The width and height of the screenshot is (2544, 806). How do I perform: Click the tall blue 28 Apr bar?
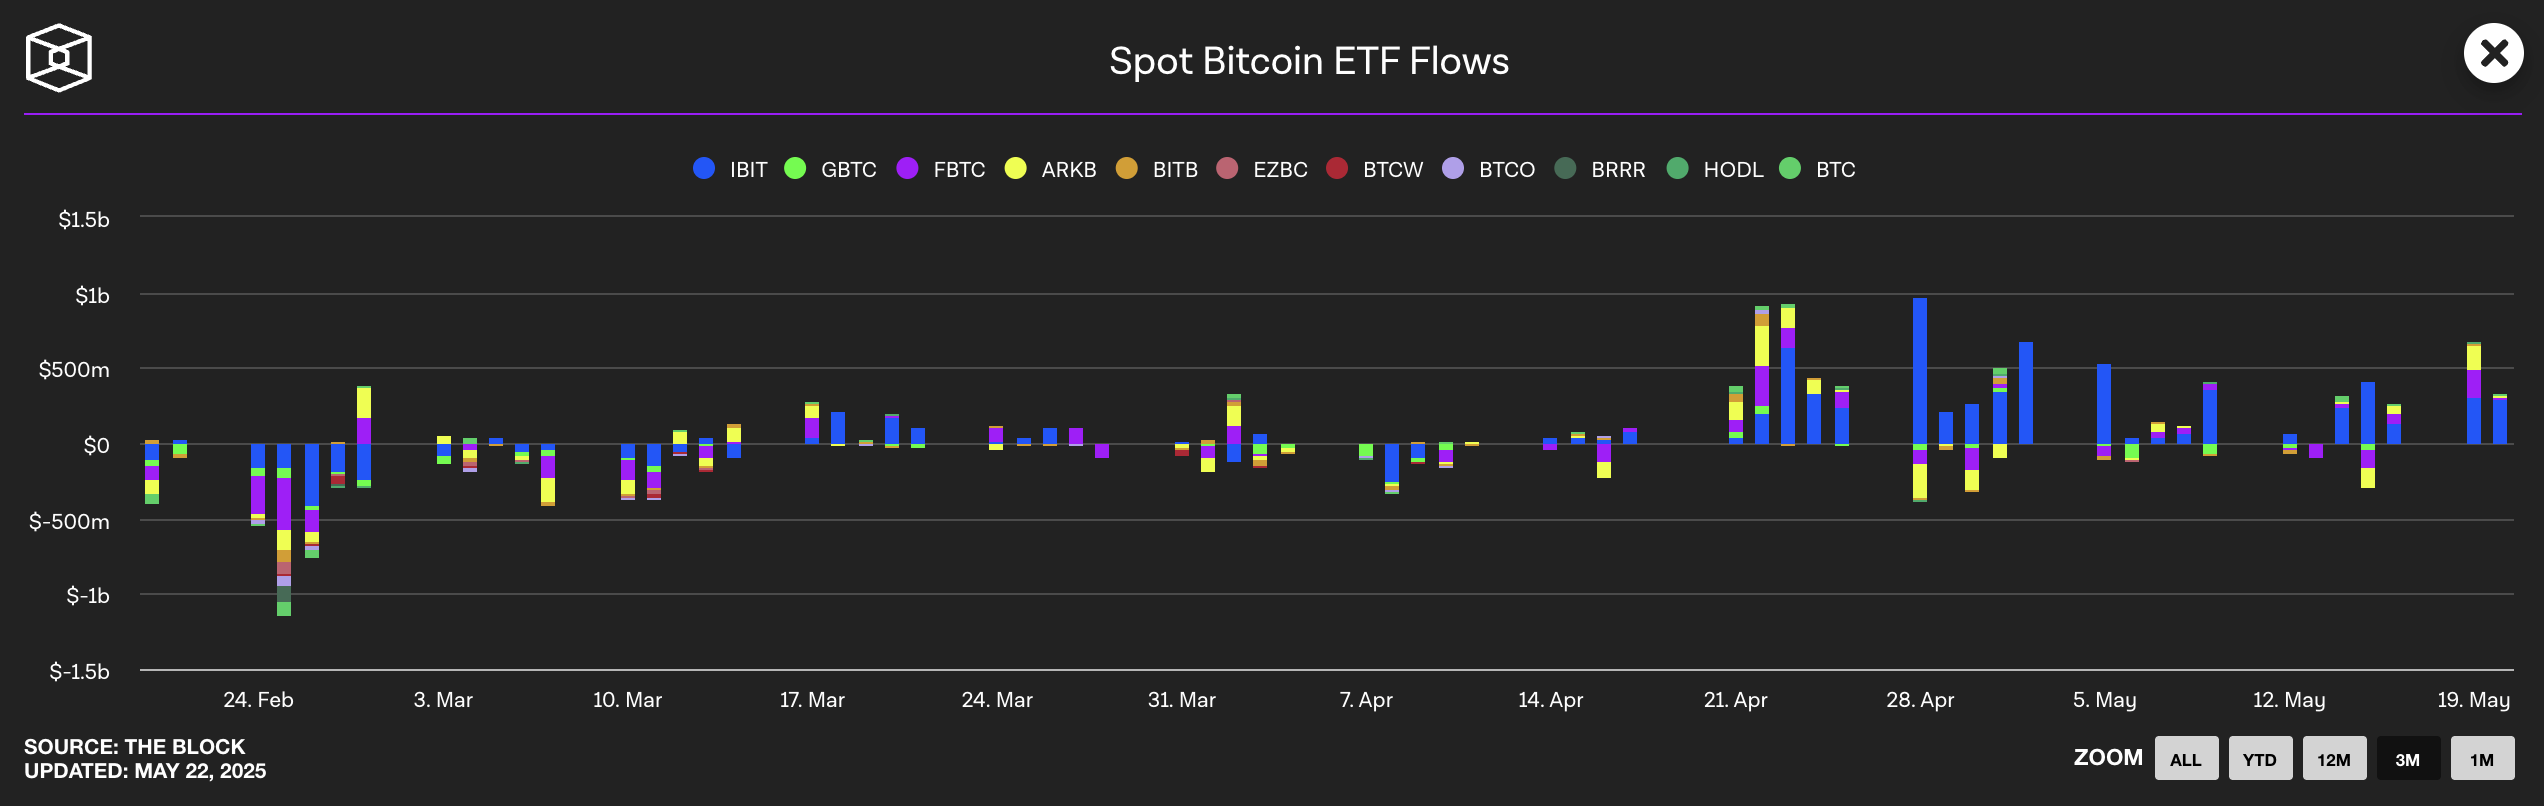1920,370
